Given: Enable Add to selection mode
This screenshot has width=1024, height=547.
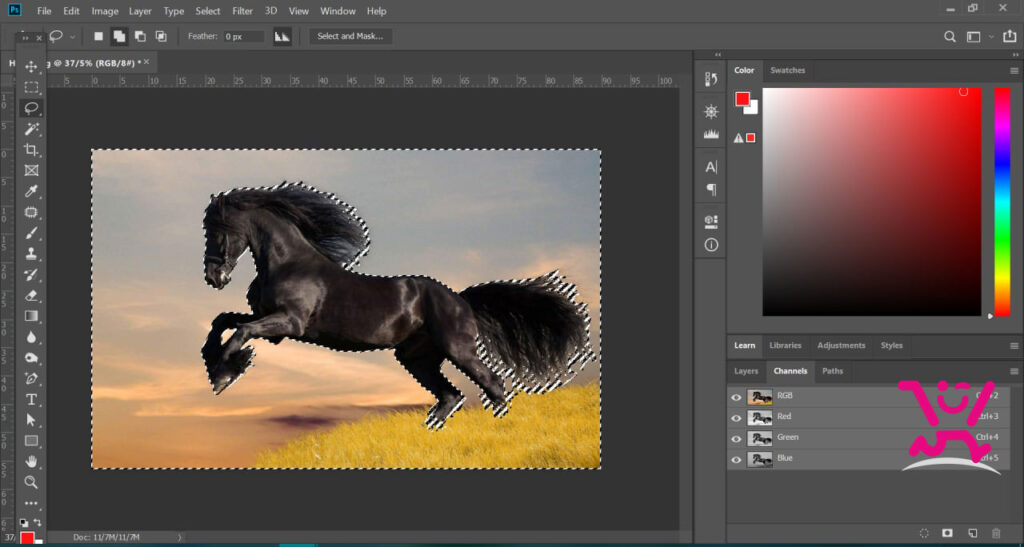Looking at the screenshot, I should coord(119,37).
